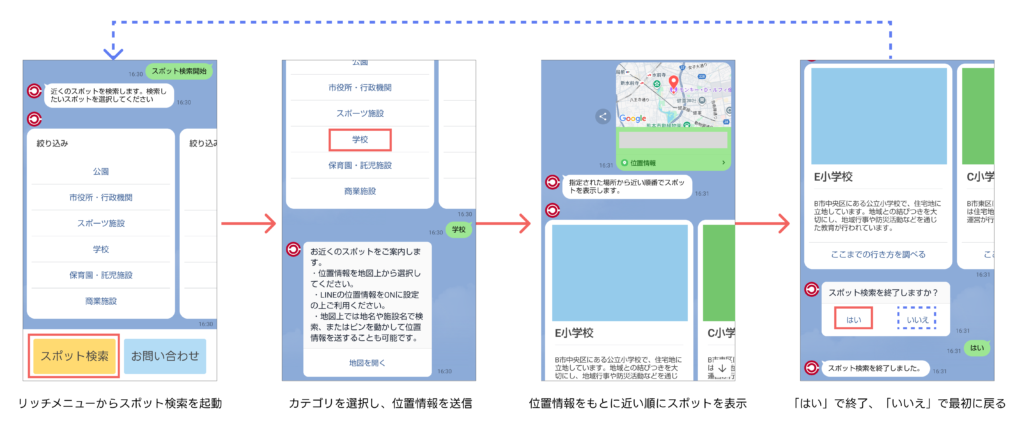Viewport: 1024px width, 425px height.
Task: Choose 公園 in the 絞り込み list
Action: click(x=100, y=171)
